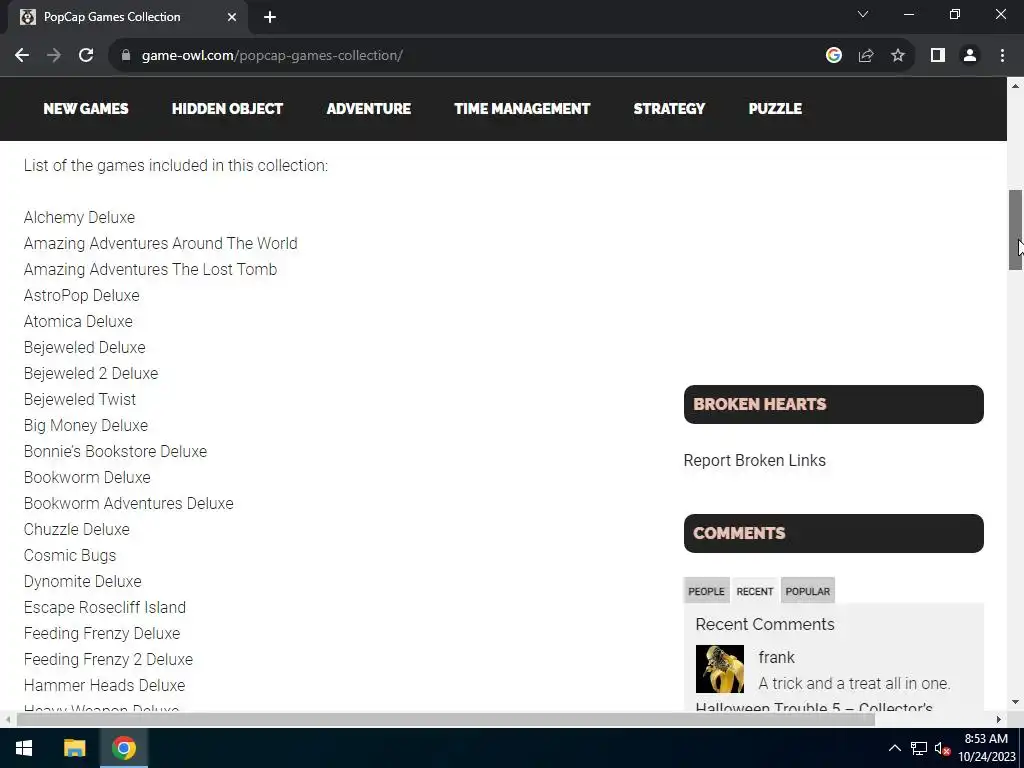
Task: Open the Chrome three-dot menu
Action: tap(1002, 56)
